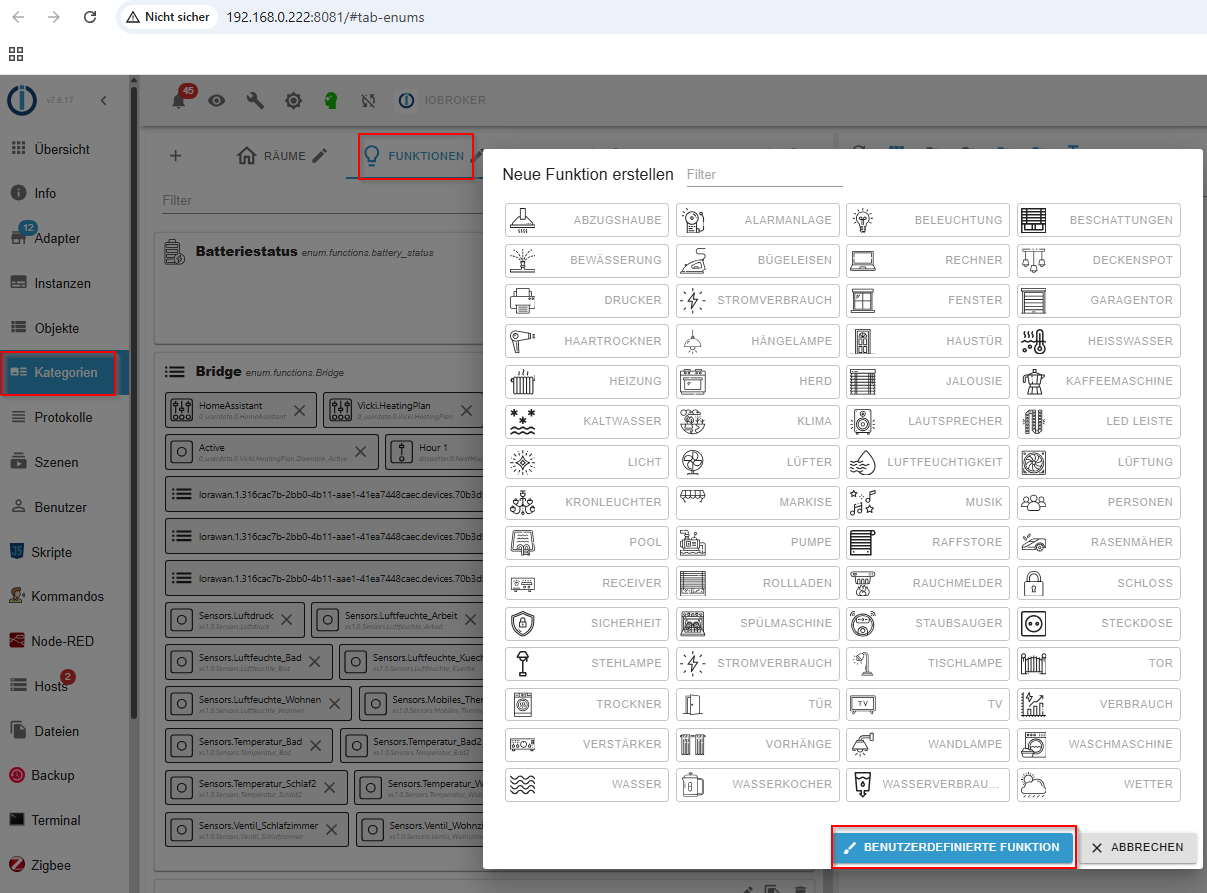This screenshot has height=893, width=1207.
Task: Reload the browser page
Action: coord(90,17)
